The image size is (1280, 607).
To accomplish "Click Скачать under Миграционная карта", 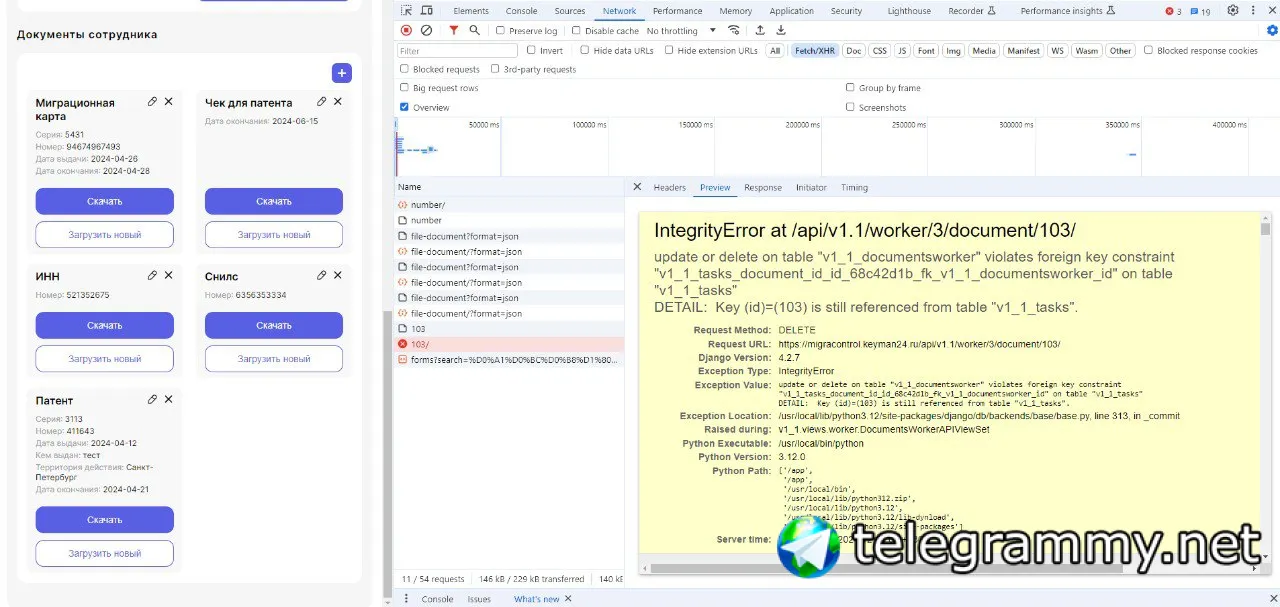I will click(x=105, y=201).
